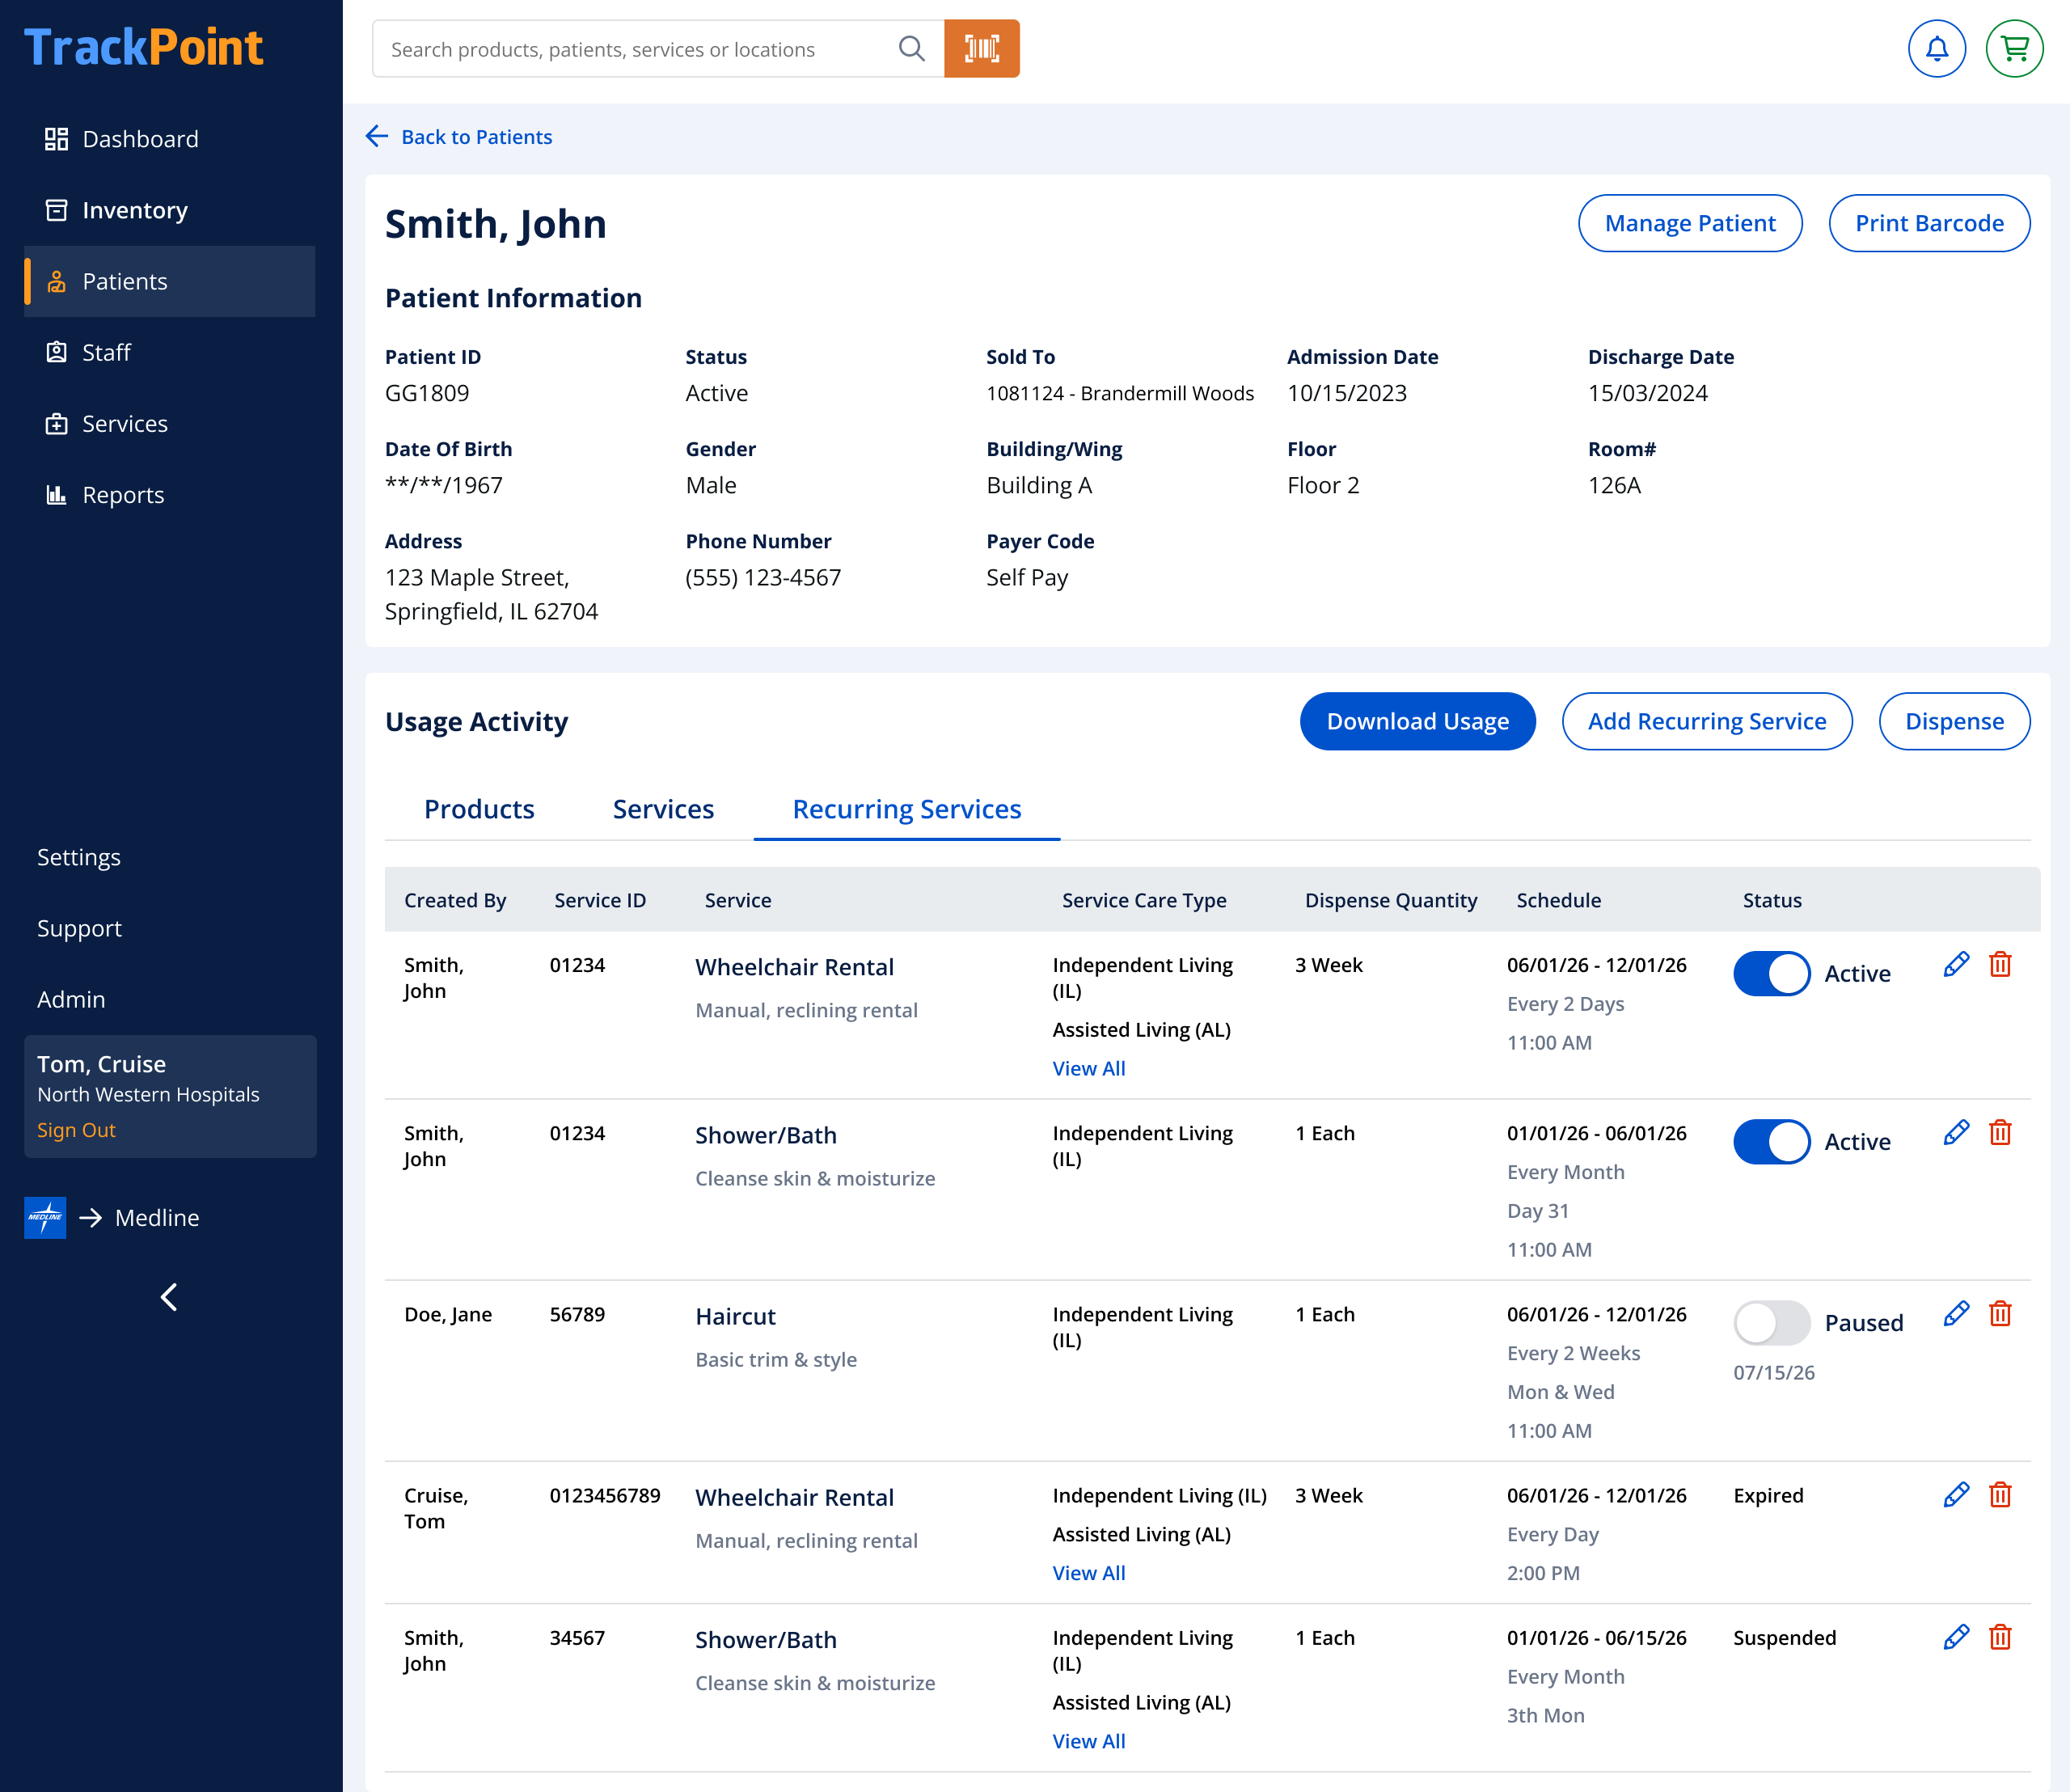Edit the suspended Shower/Bath service
The width and height of the screenshot is (2070, 1792).
tap(1956, 1636)
